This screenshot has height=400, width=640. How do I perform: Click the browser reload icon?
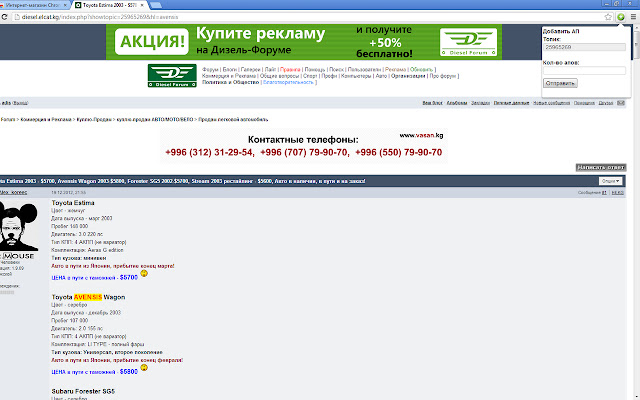(x=4, y=17)
